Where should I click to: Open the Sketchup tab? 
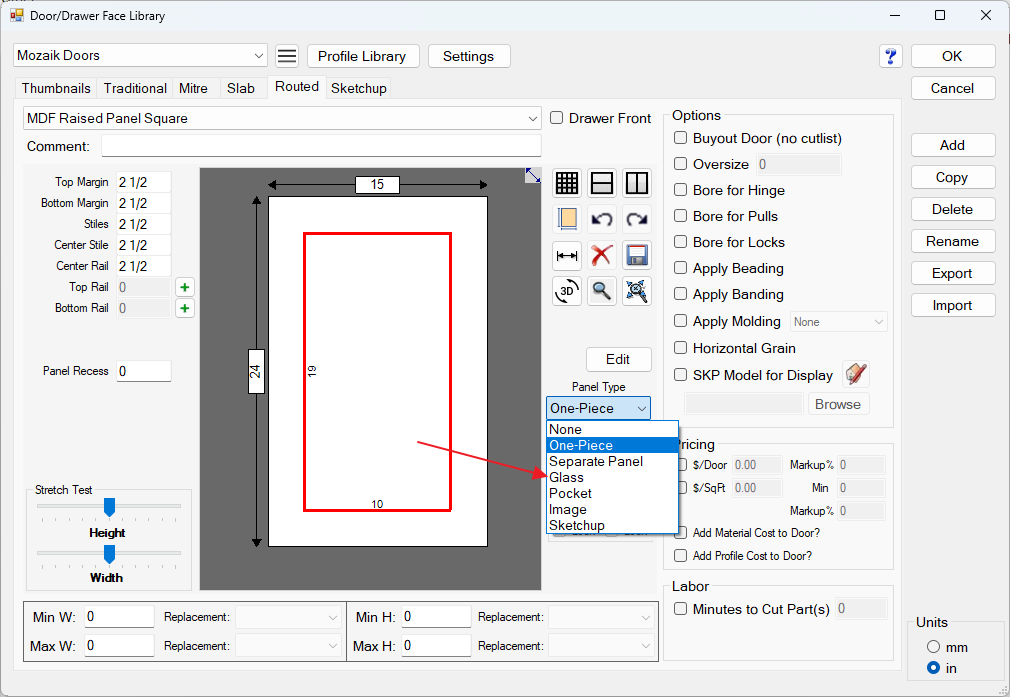[x=358, y=88]
